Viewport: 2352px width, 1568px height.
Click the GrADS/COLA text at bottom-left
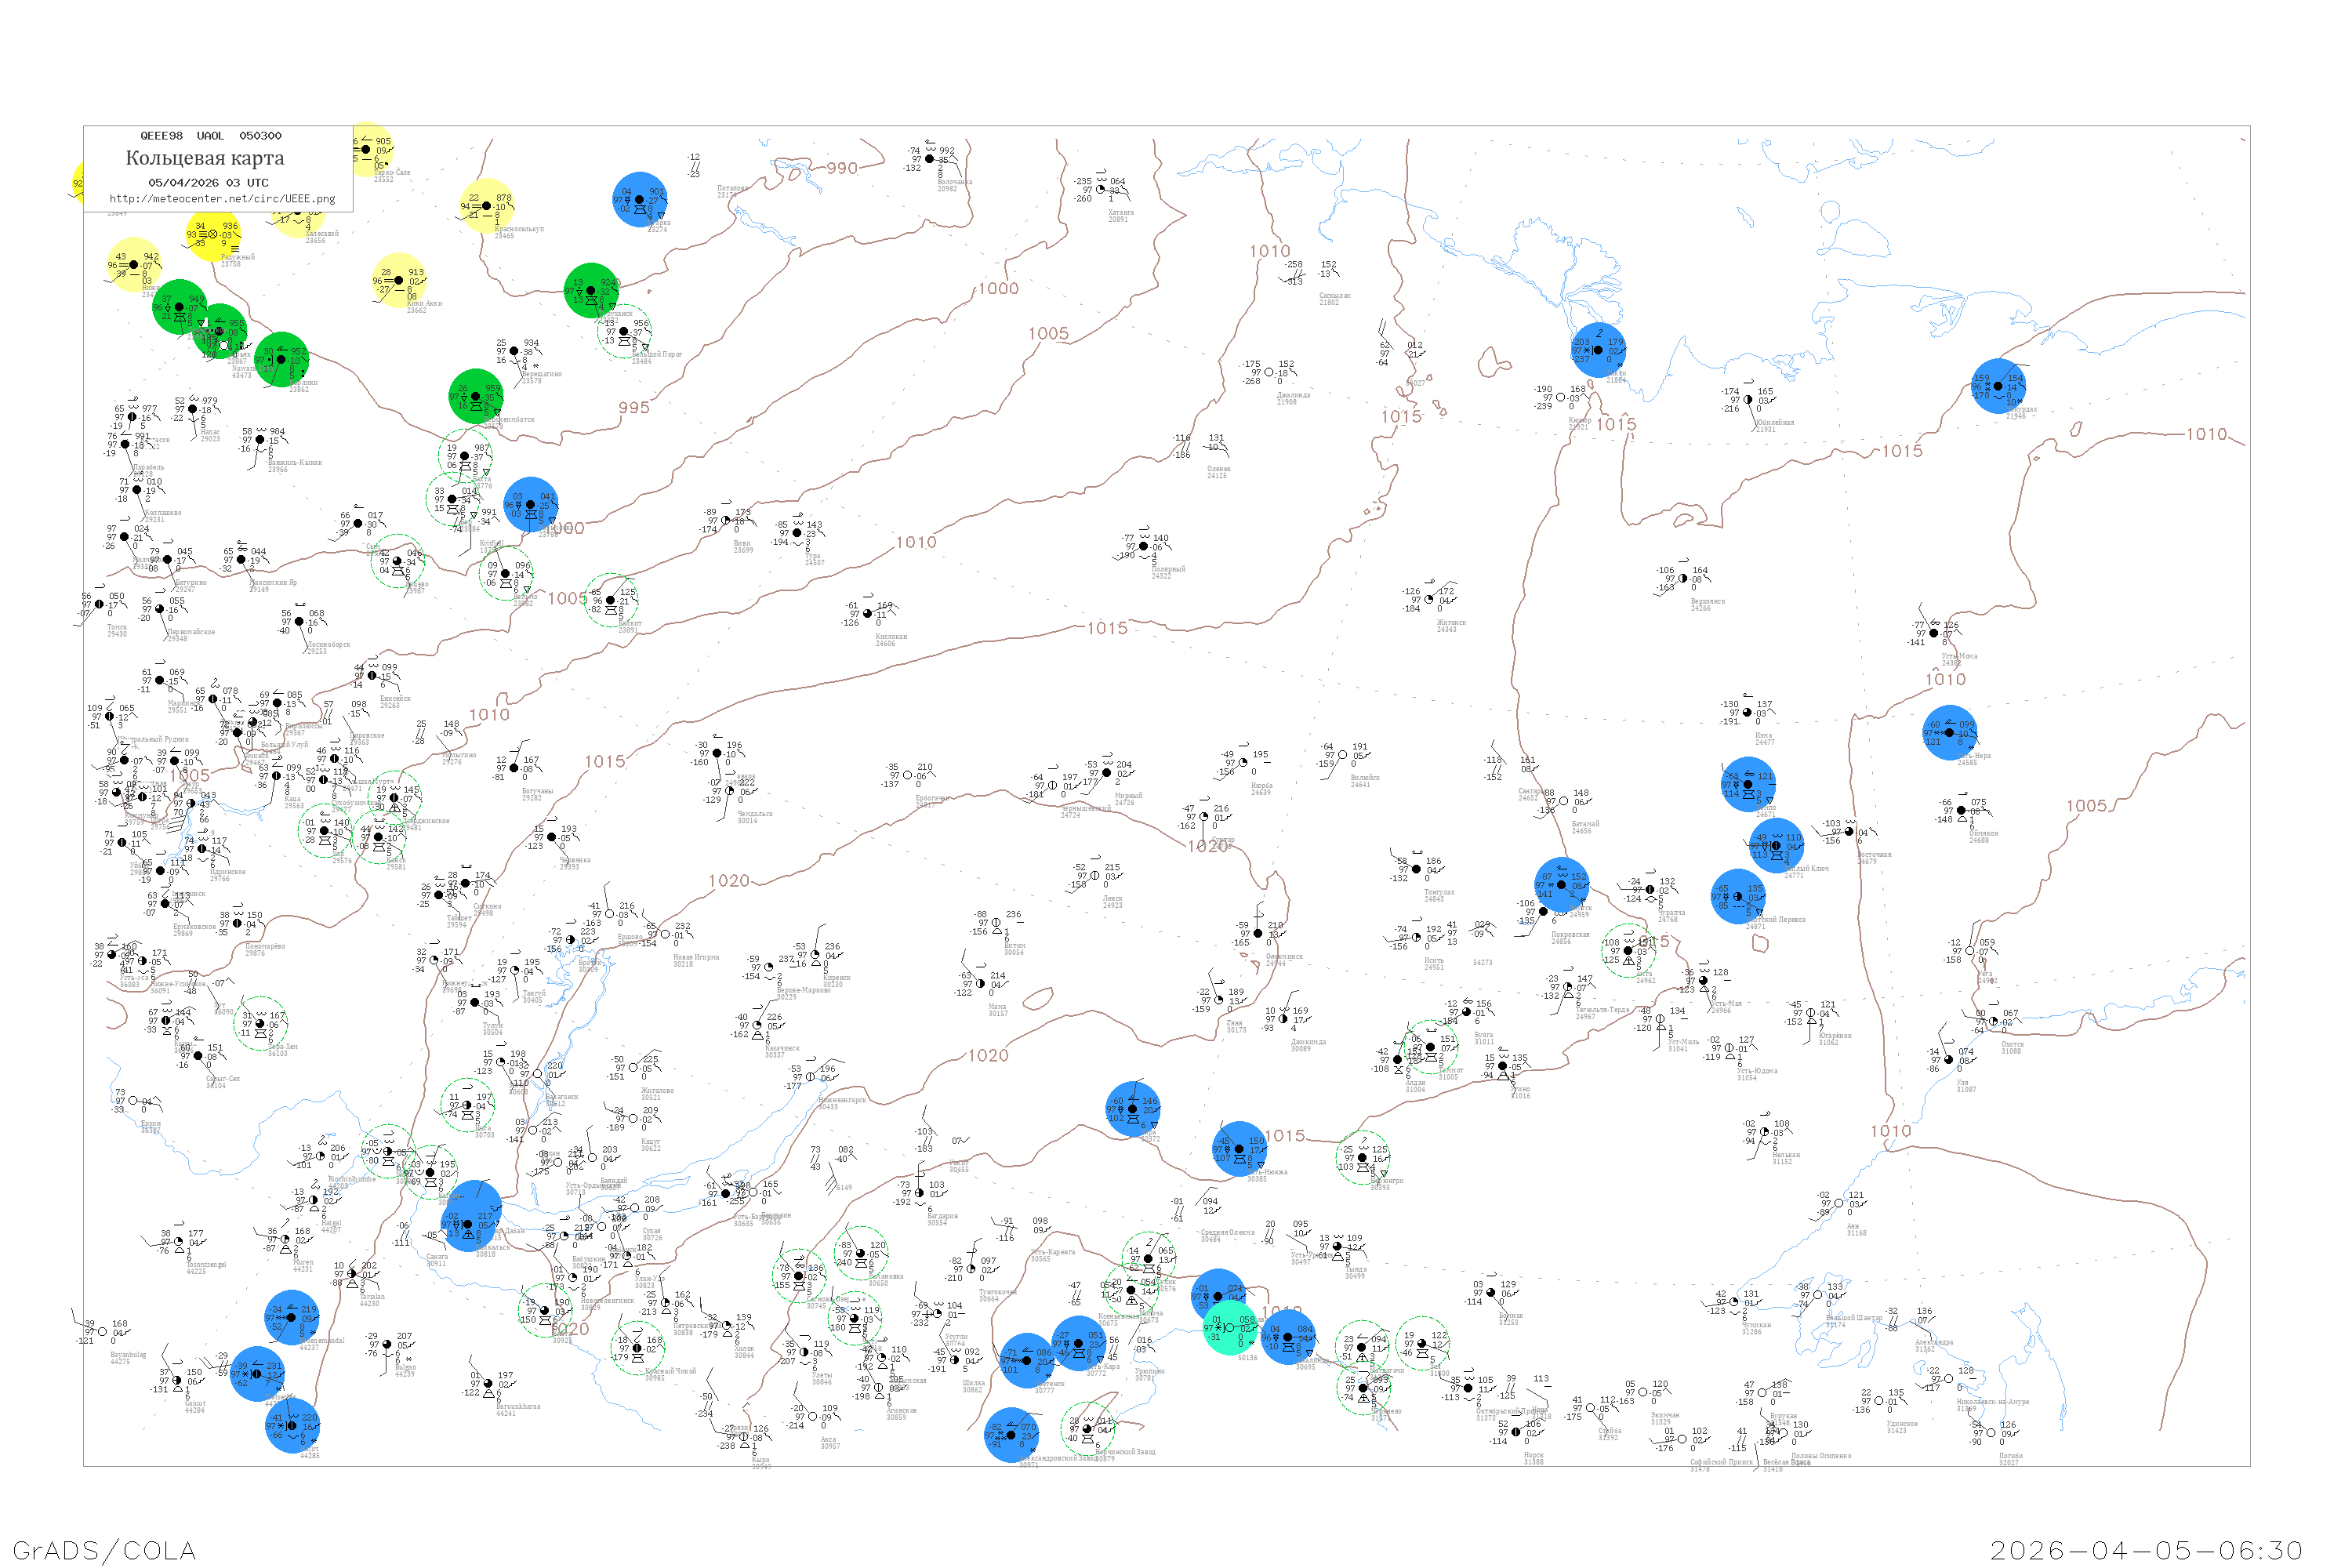(x=104, y=1550)
